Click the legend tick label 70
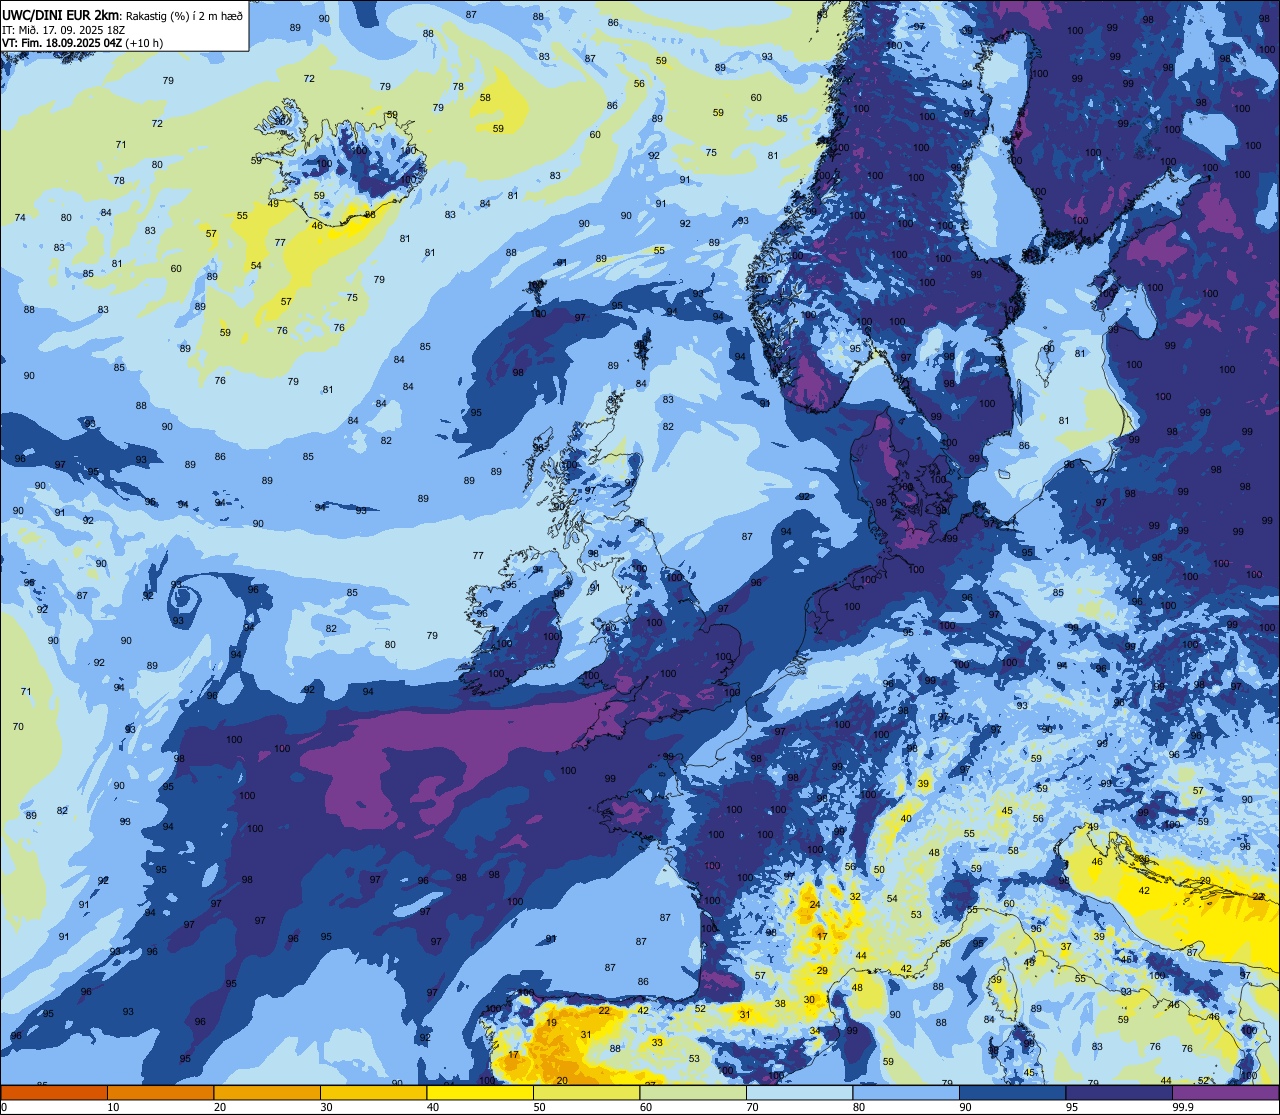Screen dimensions: 1280x1115 (752, 1107)
